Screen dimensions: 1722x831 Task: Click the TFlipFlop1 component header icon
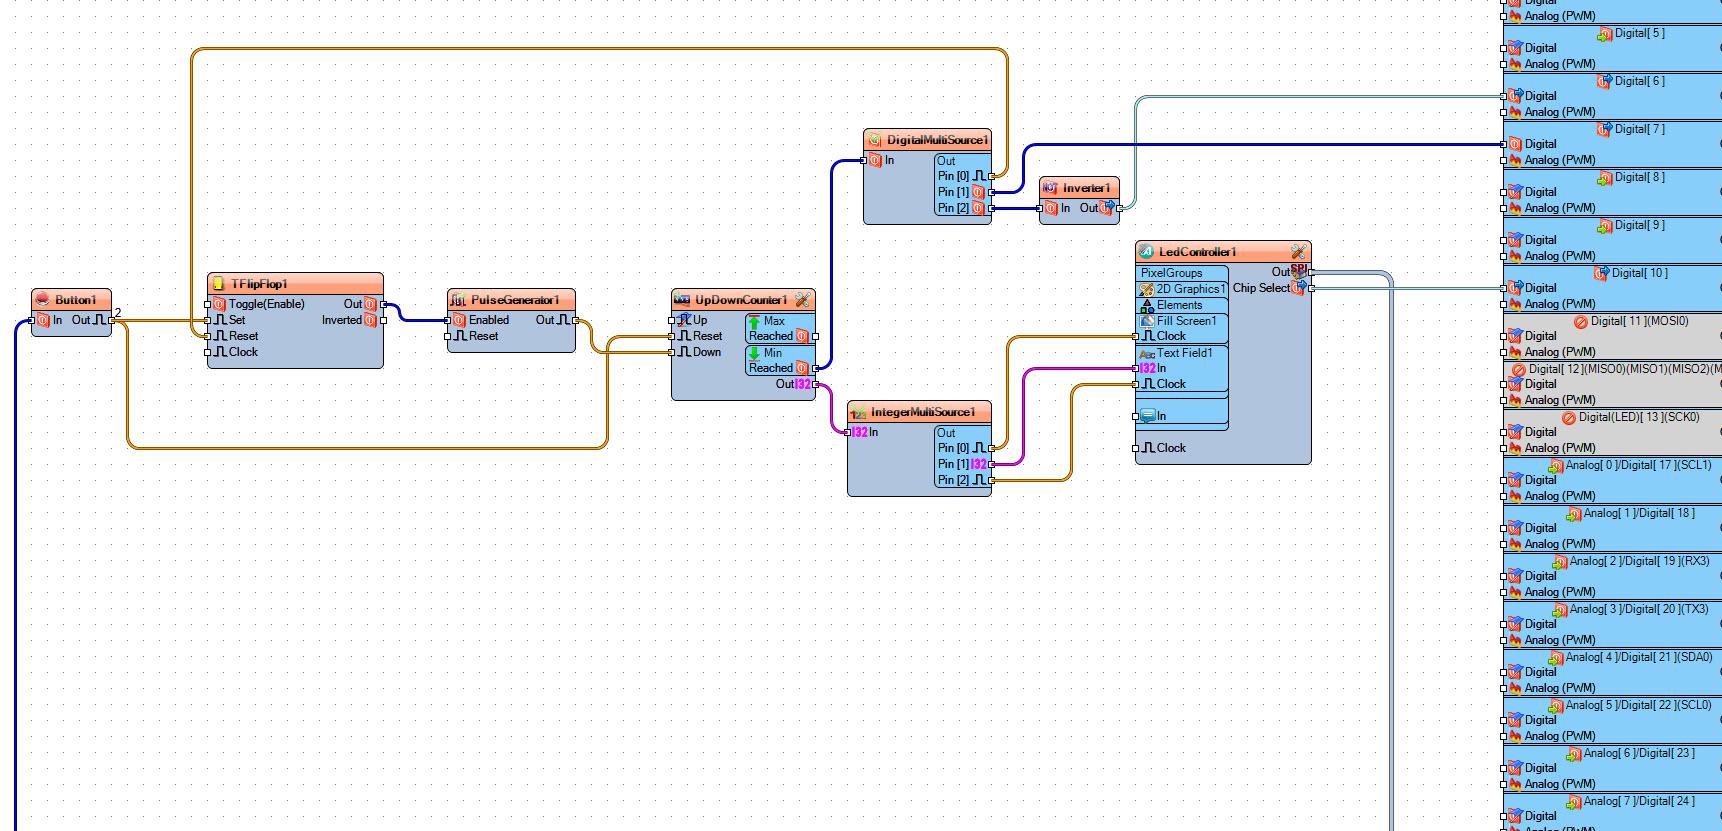pyautogui.click(x=219, y=284)
